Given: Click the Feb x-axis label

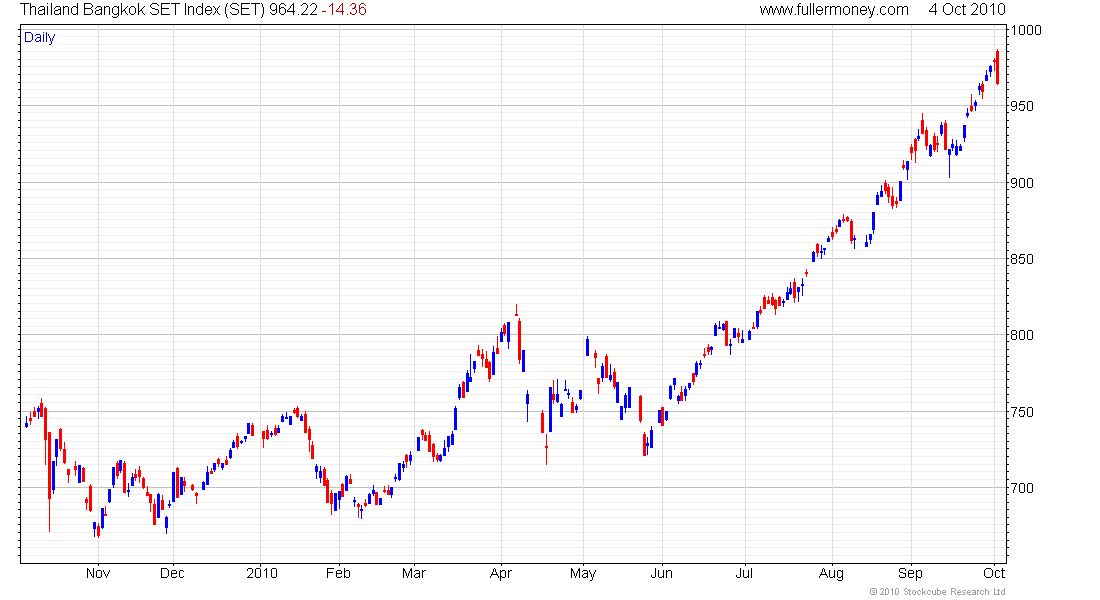Looking at the screenshot, I should click(x=338, y=573).
